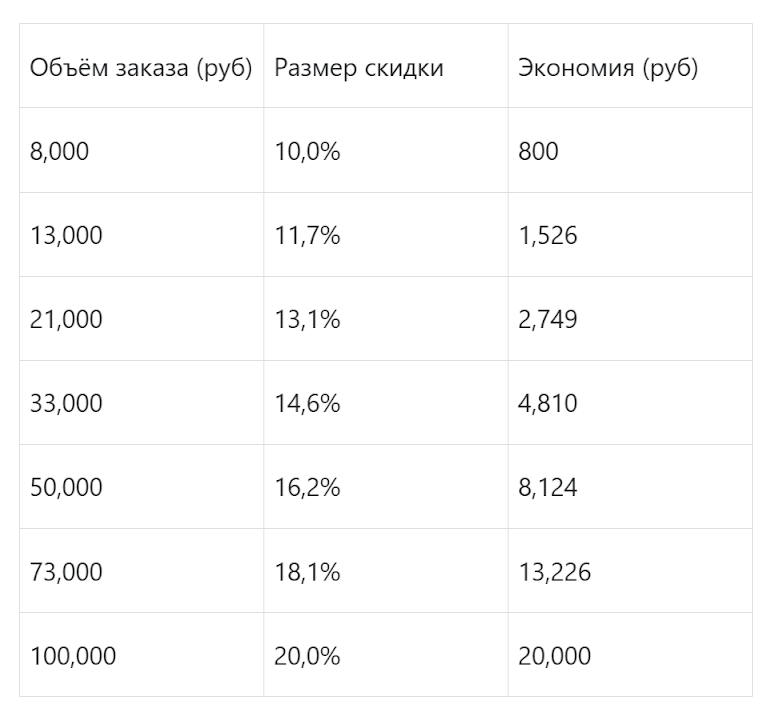Click the "Объём заказа (руб)" column header

click(141, 68)
